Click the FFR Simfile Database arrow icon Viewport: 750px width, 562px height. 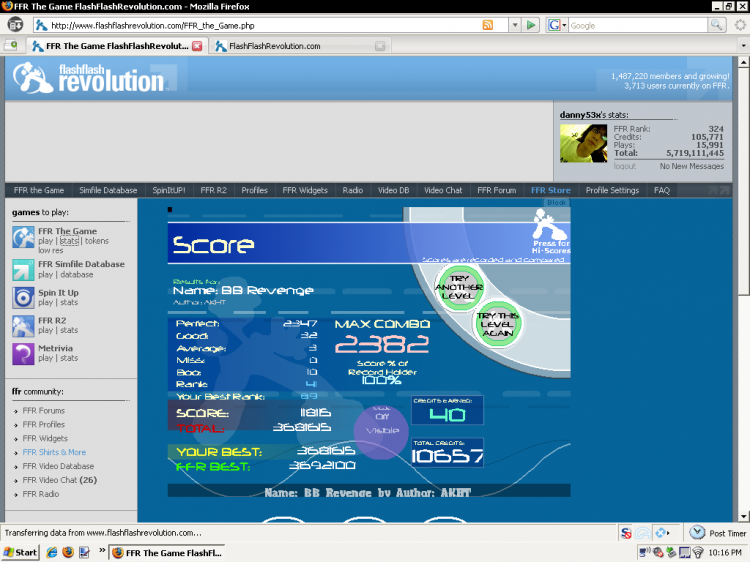click(x=23, y=270)
